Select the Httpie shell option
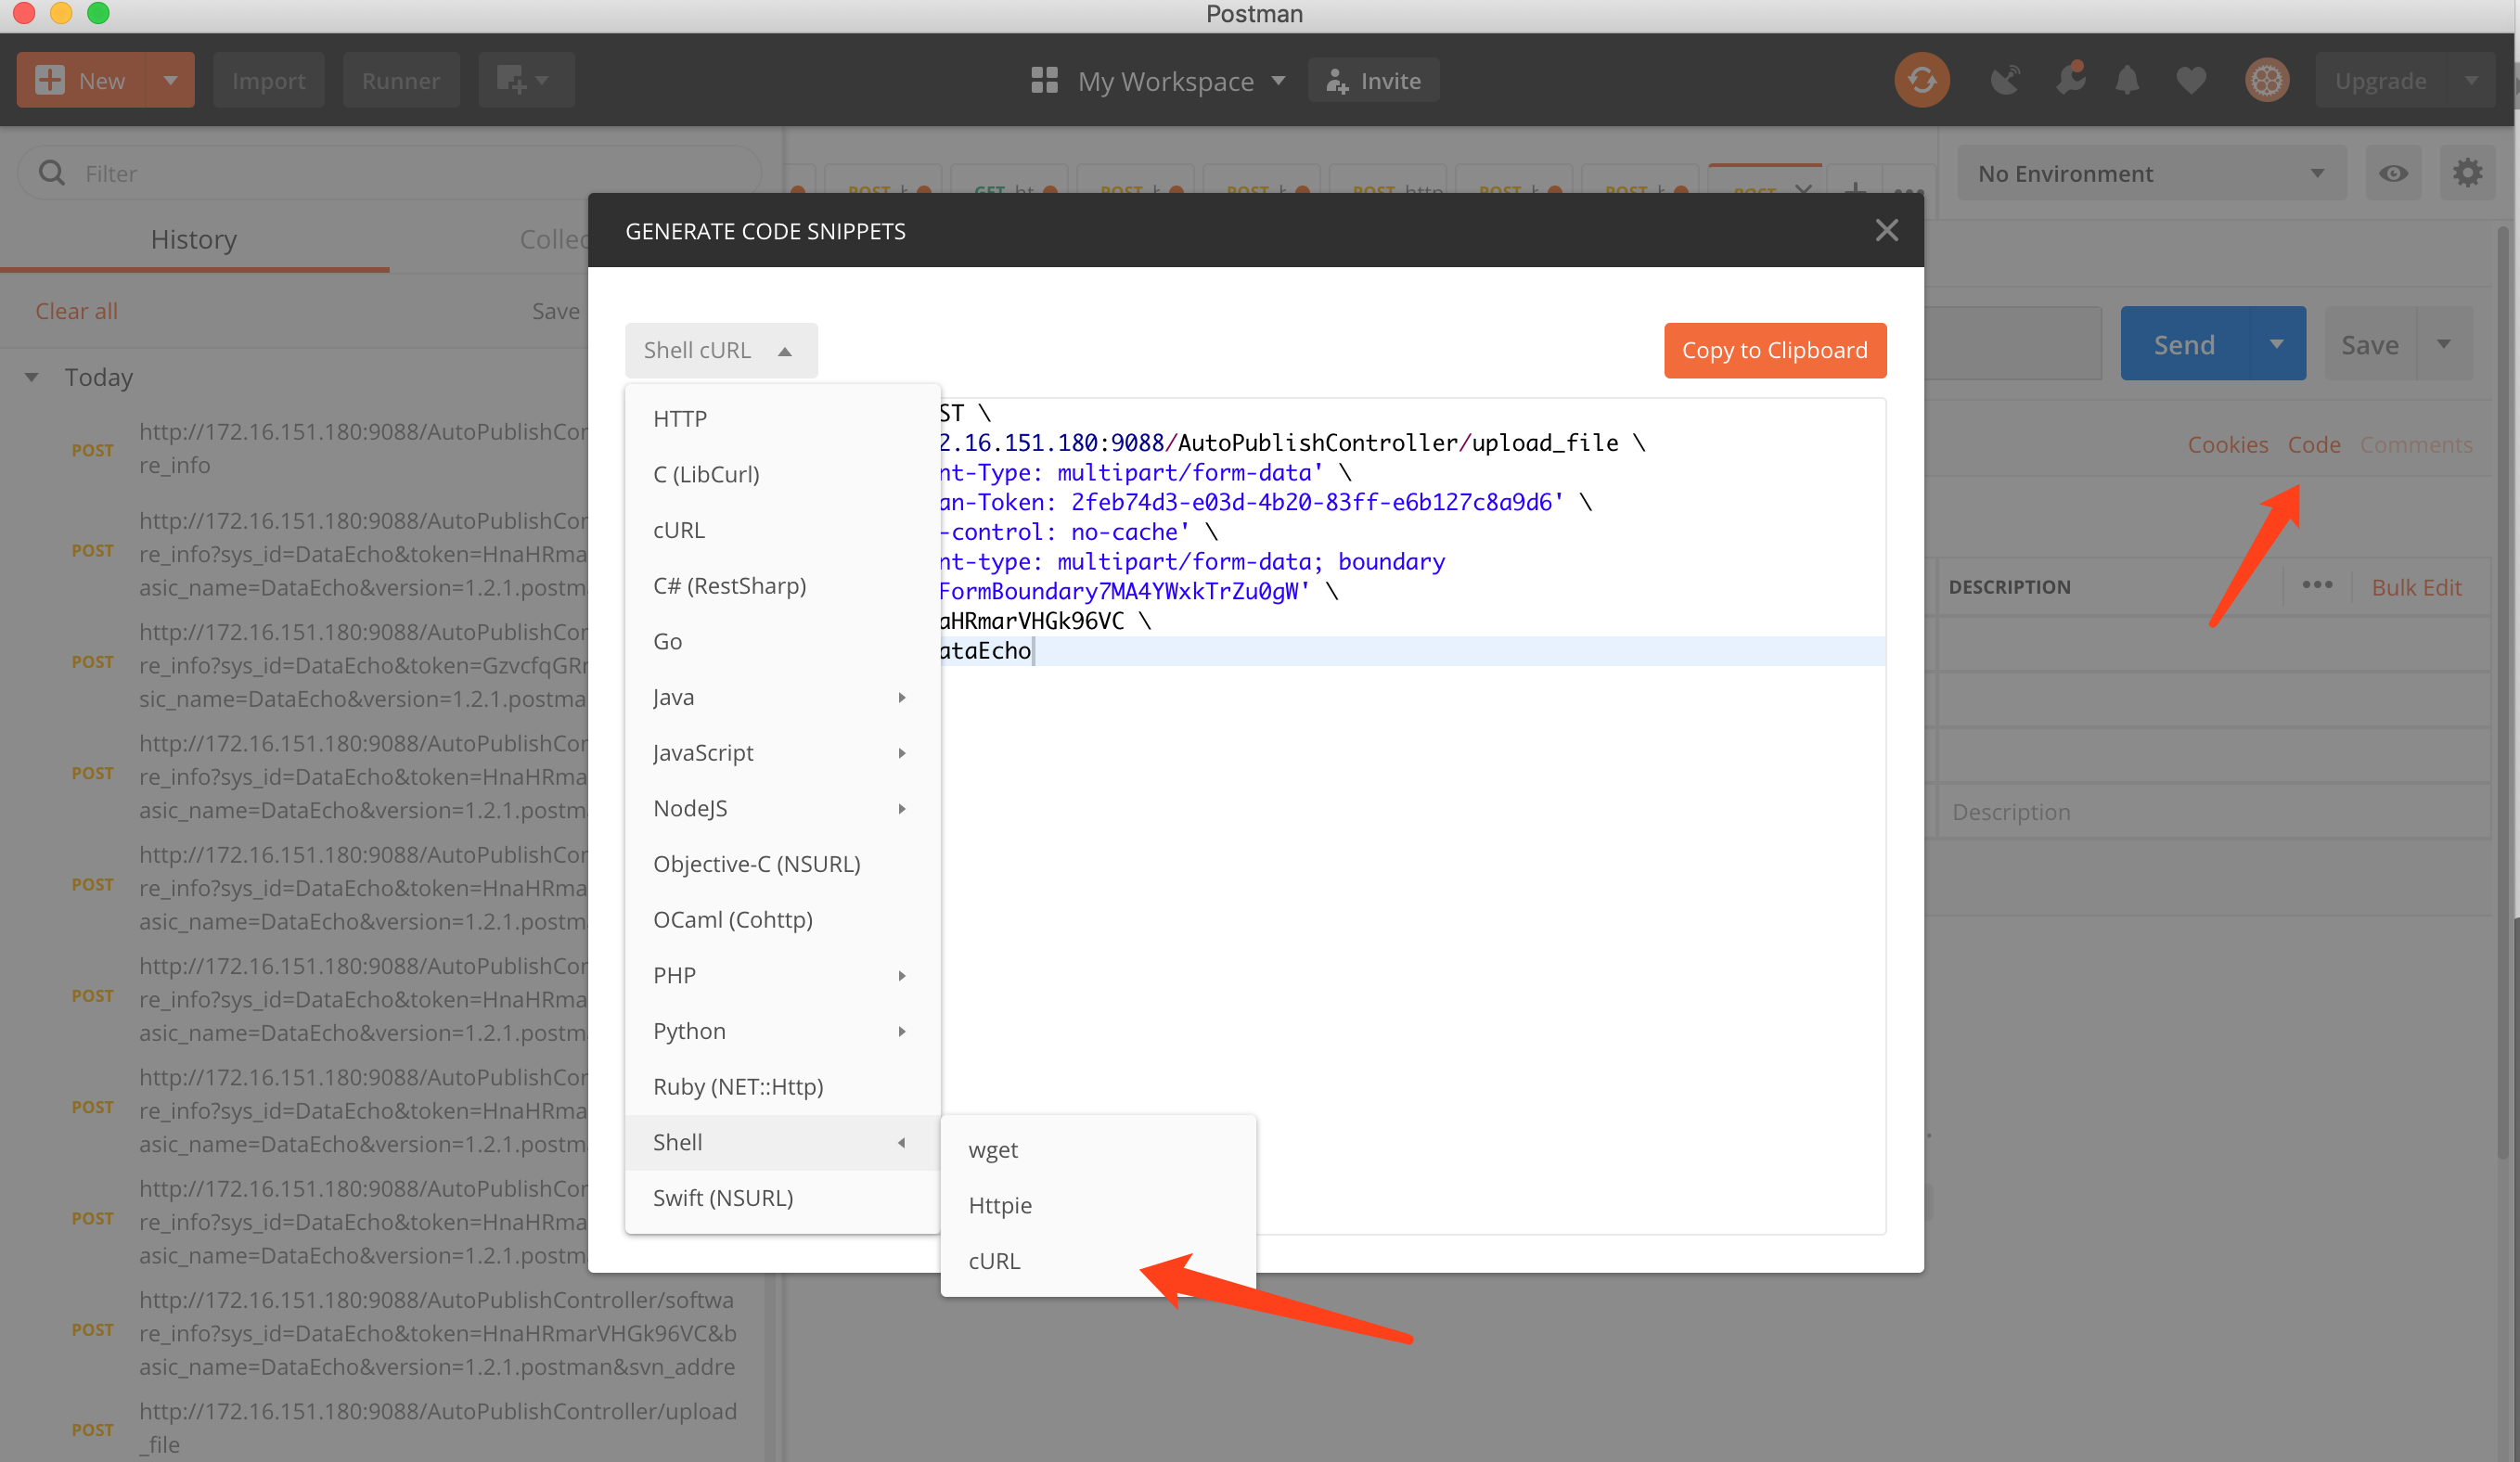The image size is (2520, 1462). coord(999,1204)
